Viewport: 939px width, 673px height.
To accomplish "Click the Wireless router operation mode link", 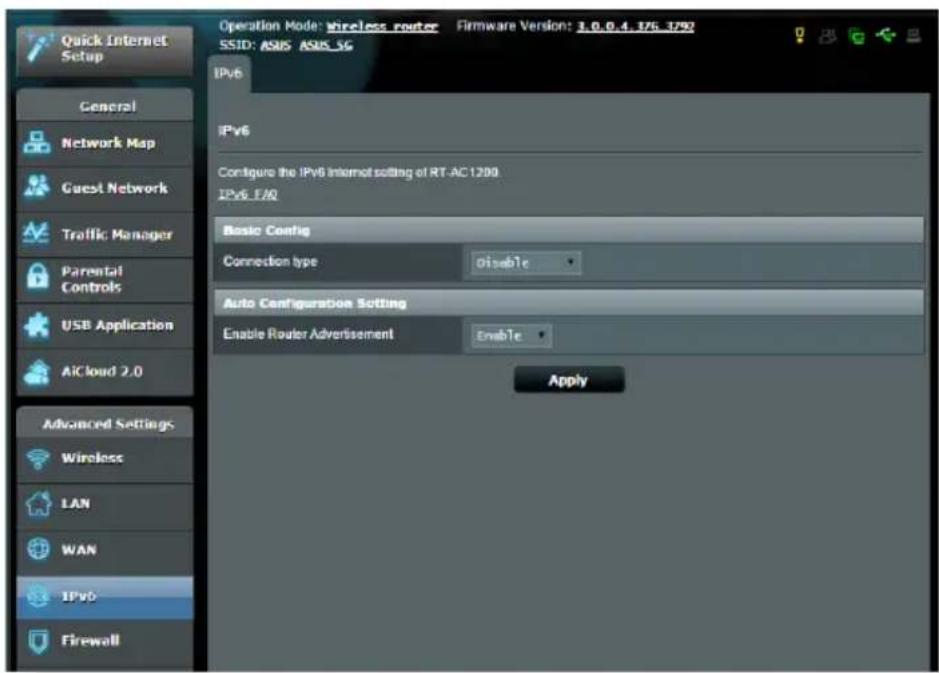I will [382, 27].
